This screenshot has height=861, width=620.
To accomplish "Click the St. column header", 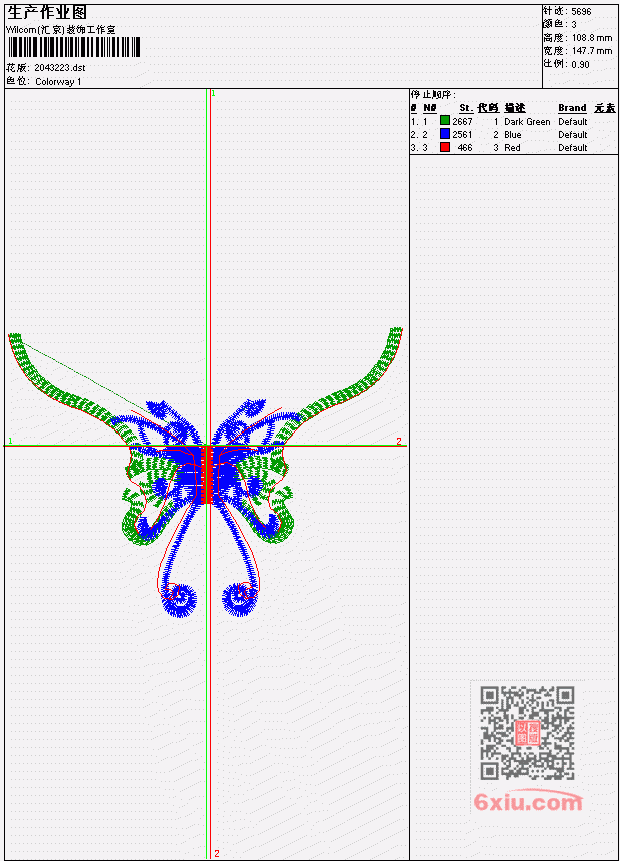I will point(466,108).
